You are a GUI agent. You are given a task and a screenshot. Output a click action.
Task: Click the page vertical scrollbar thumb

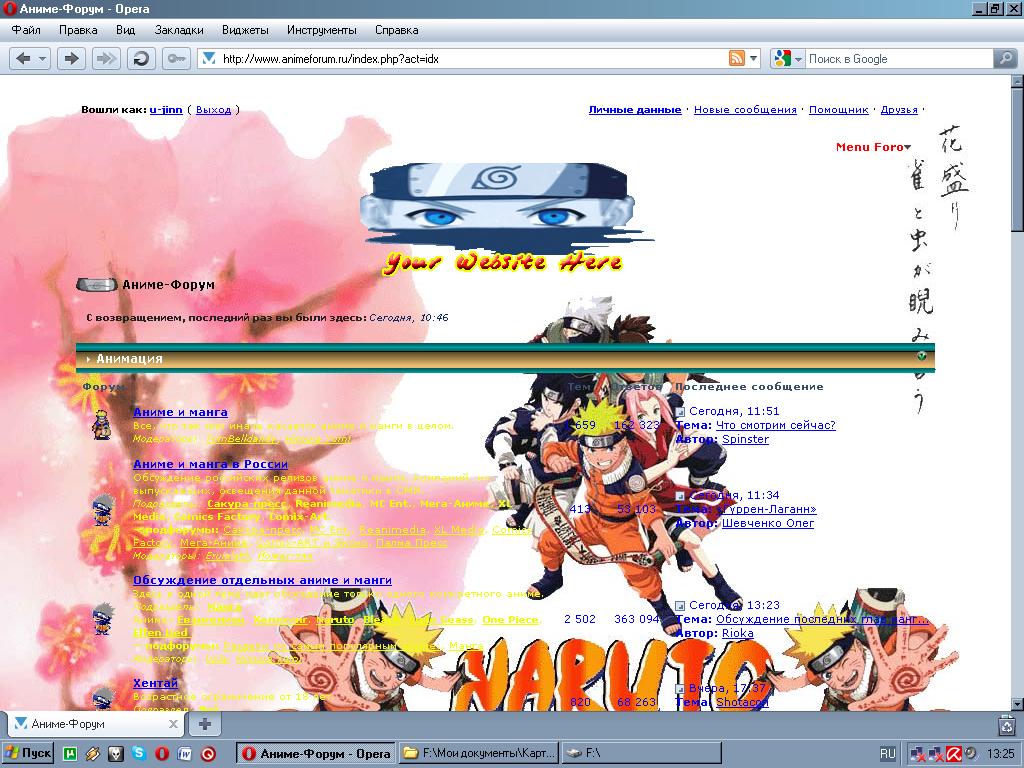click(1017, 159)
